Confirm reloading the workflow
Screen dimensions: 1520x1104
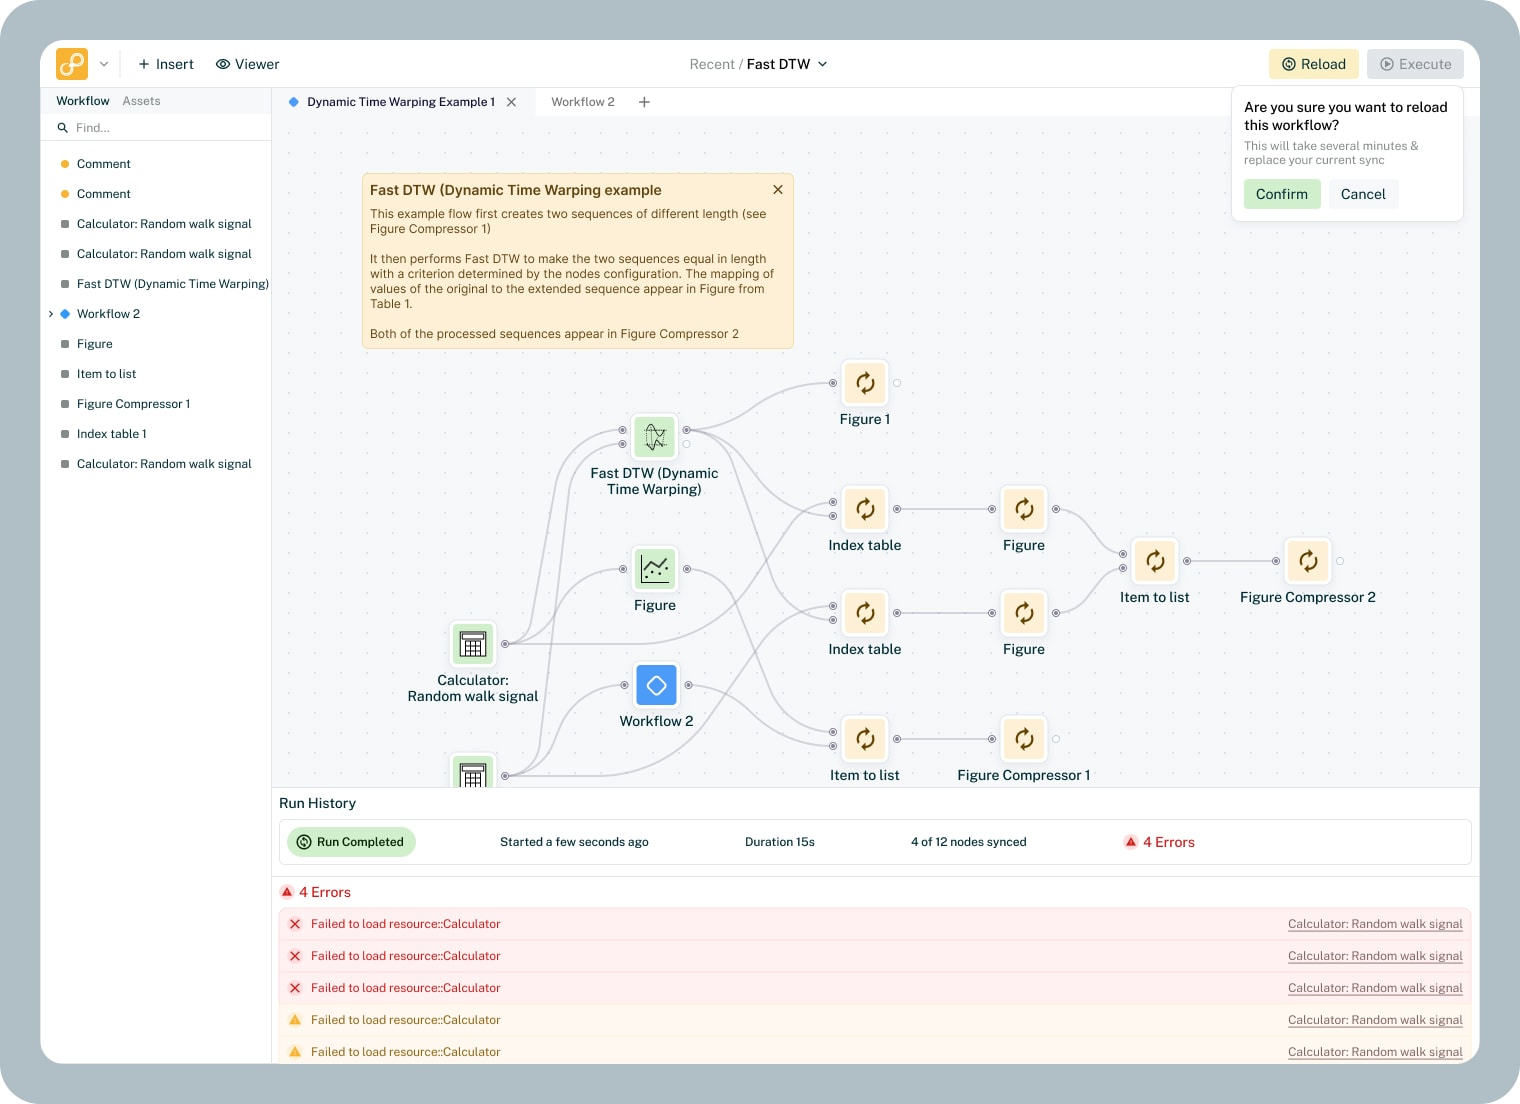1282,194
